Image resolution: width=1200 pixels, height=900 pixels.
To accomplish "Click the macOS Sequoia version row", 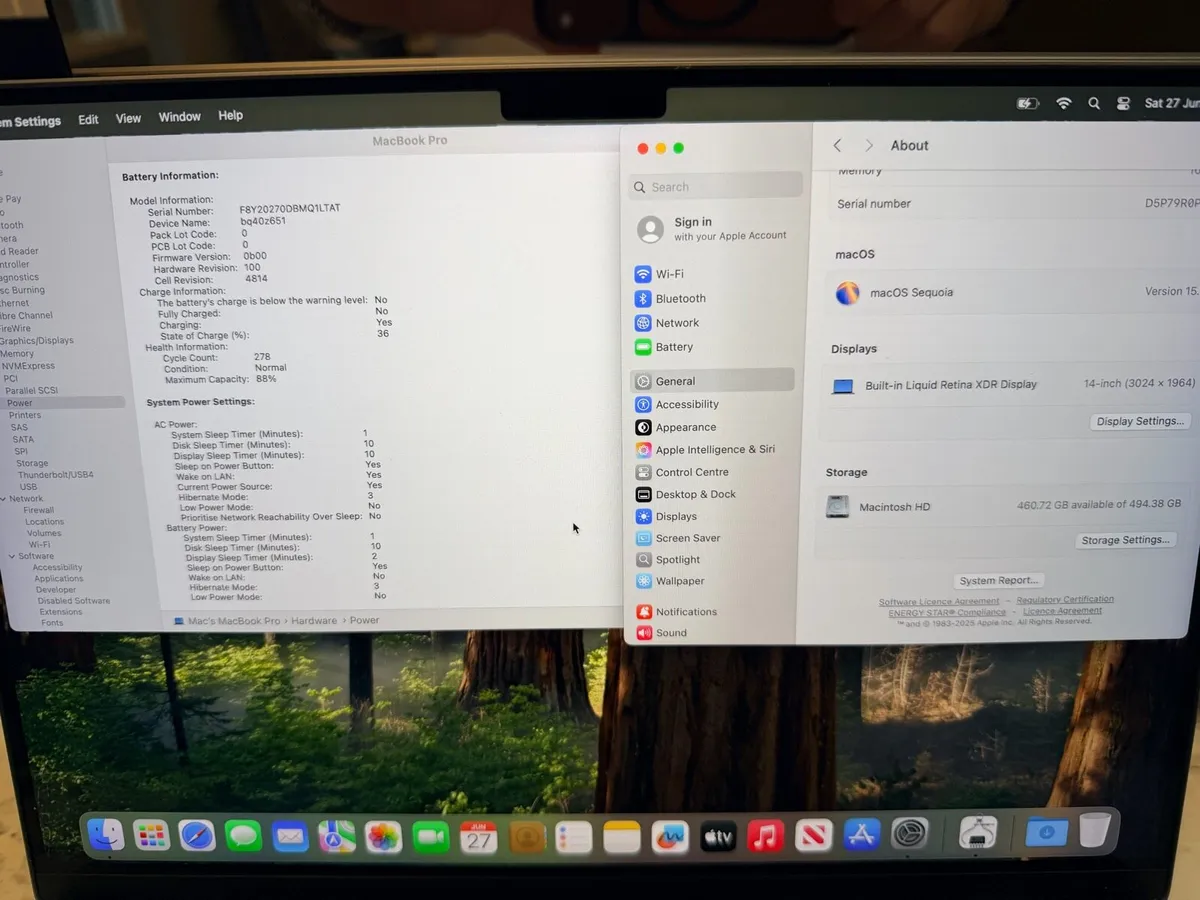I will 1010,293.
